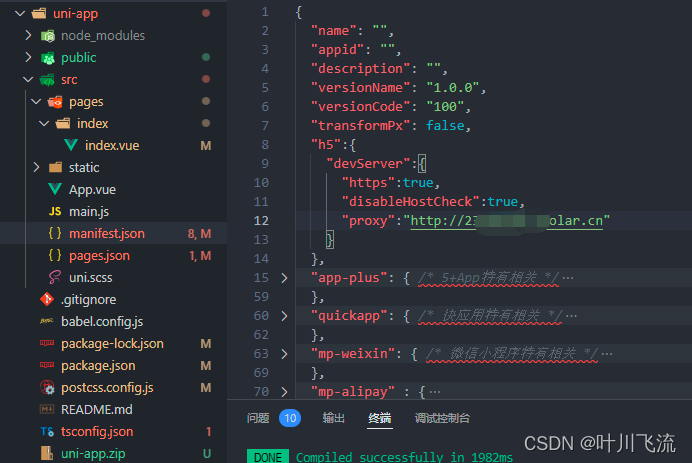The image size is (692, 463).
Task: Click the "description" key on line 4
Action: coord(361,69)
